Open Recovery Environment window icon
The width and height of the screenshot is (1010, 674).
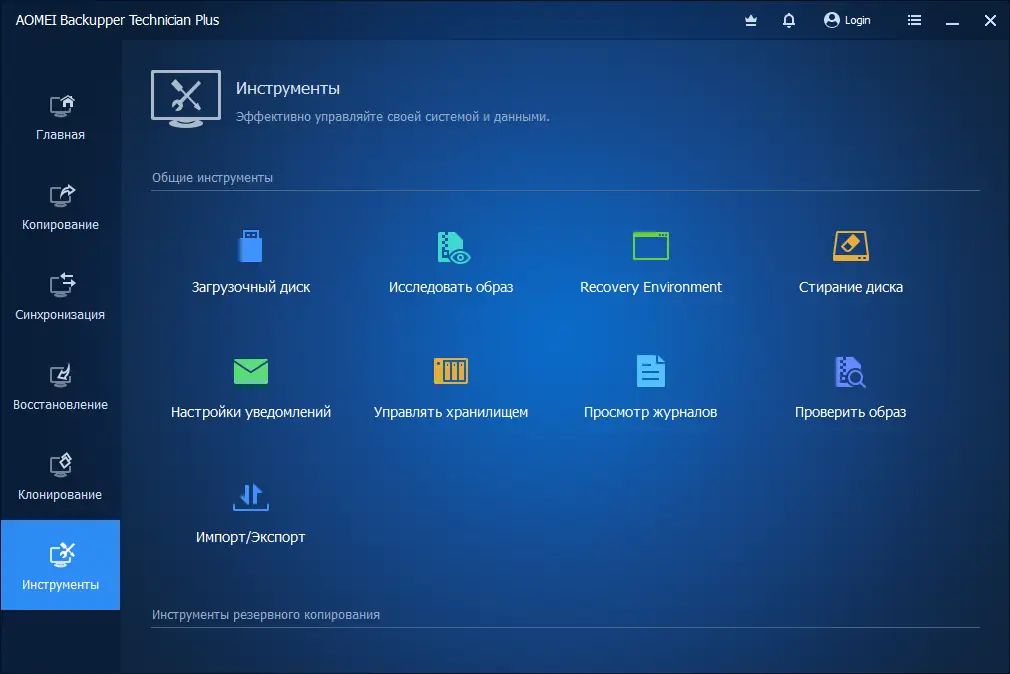click(651, 246)
